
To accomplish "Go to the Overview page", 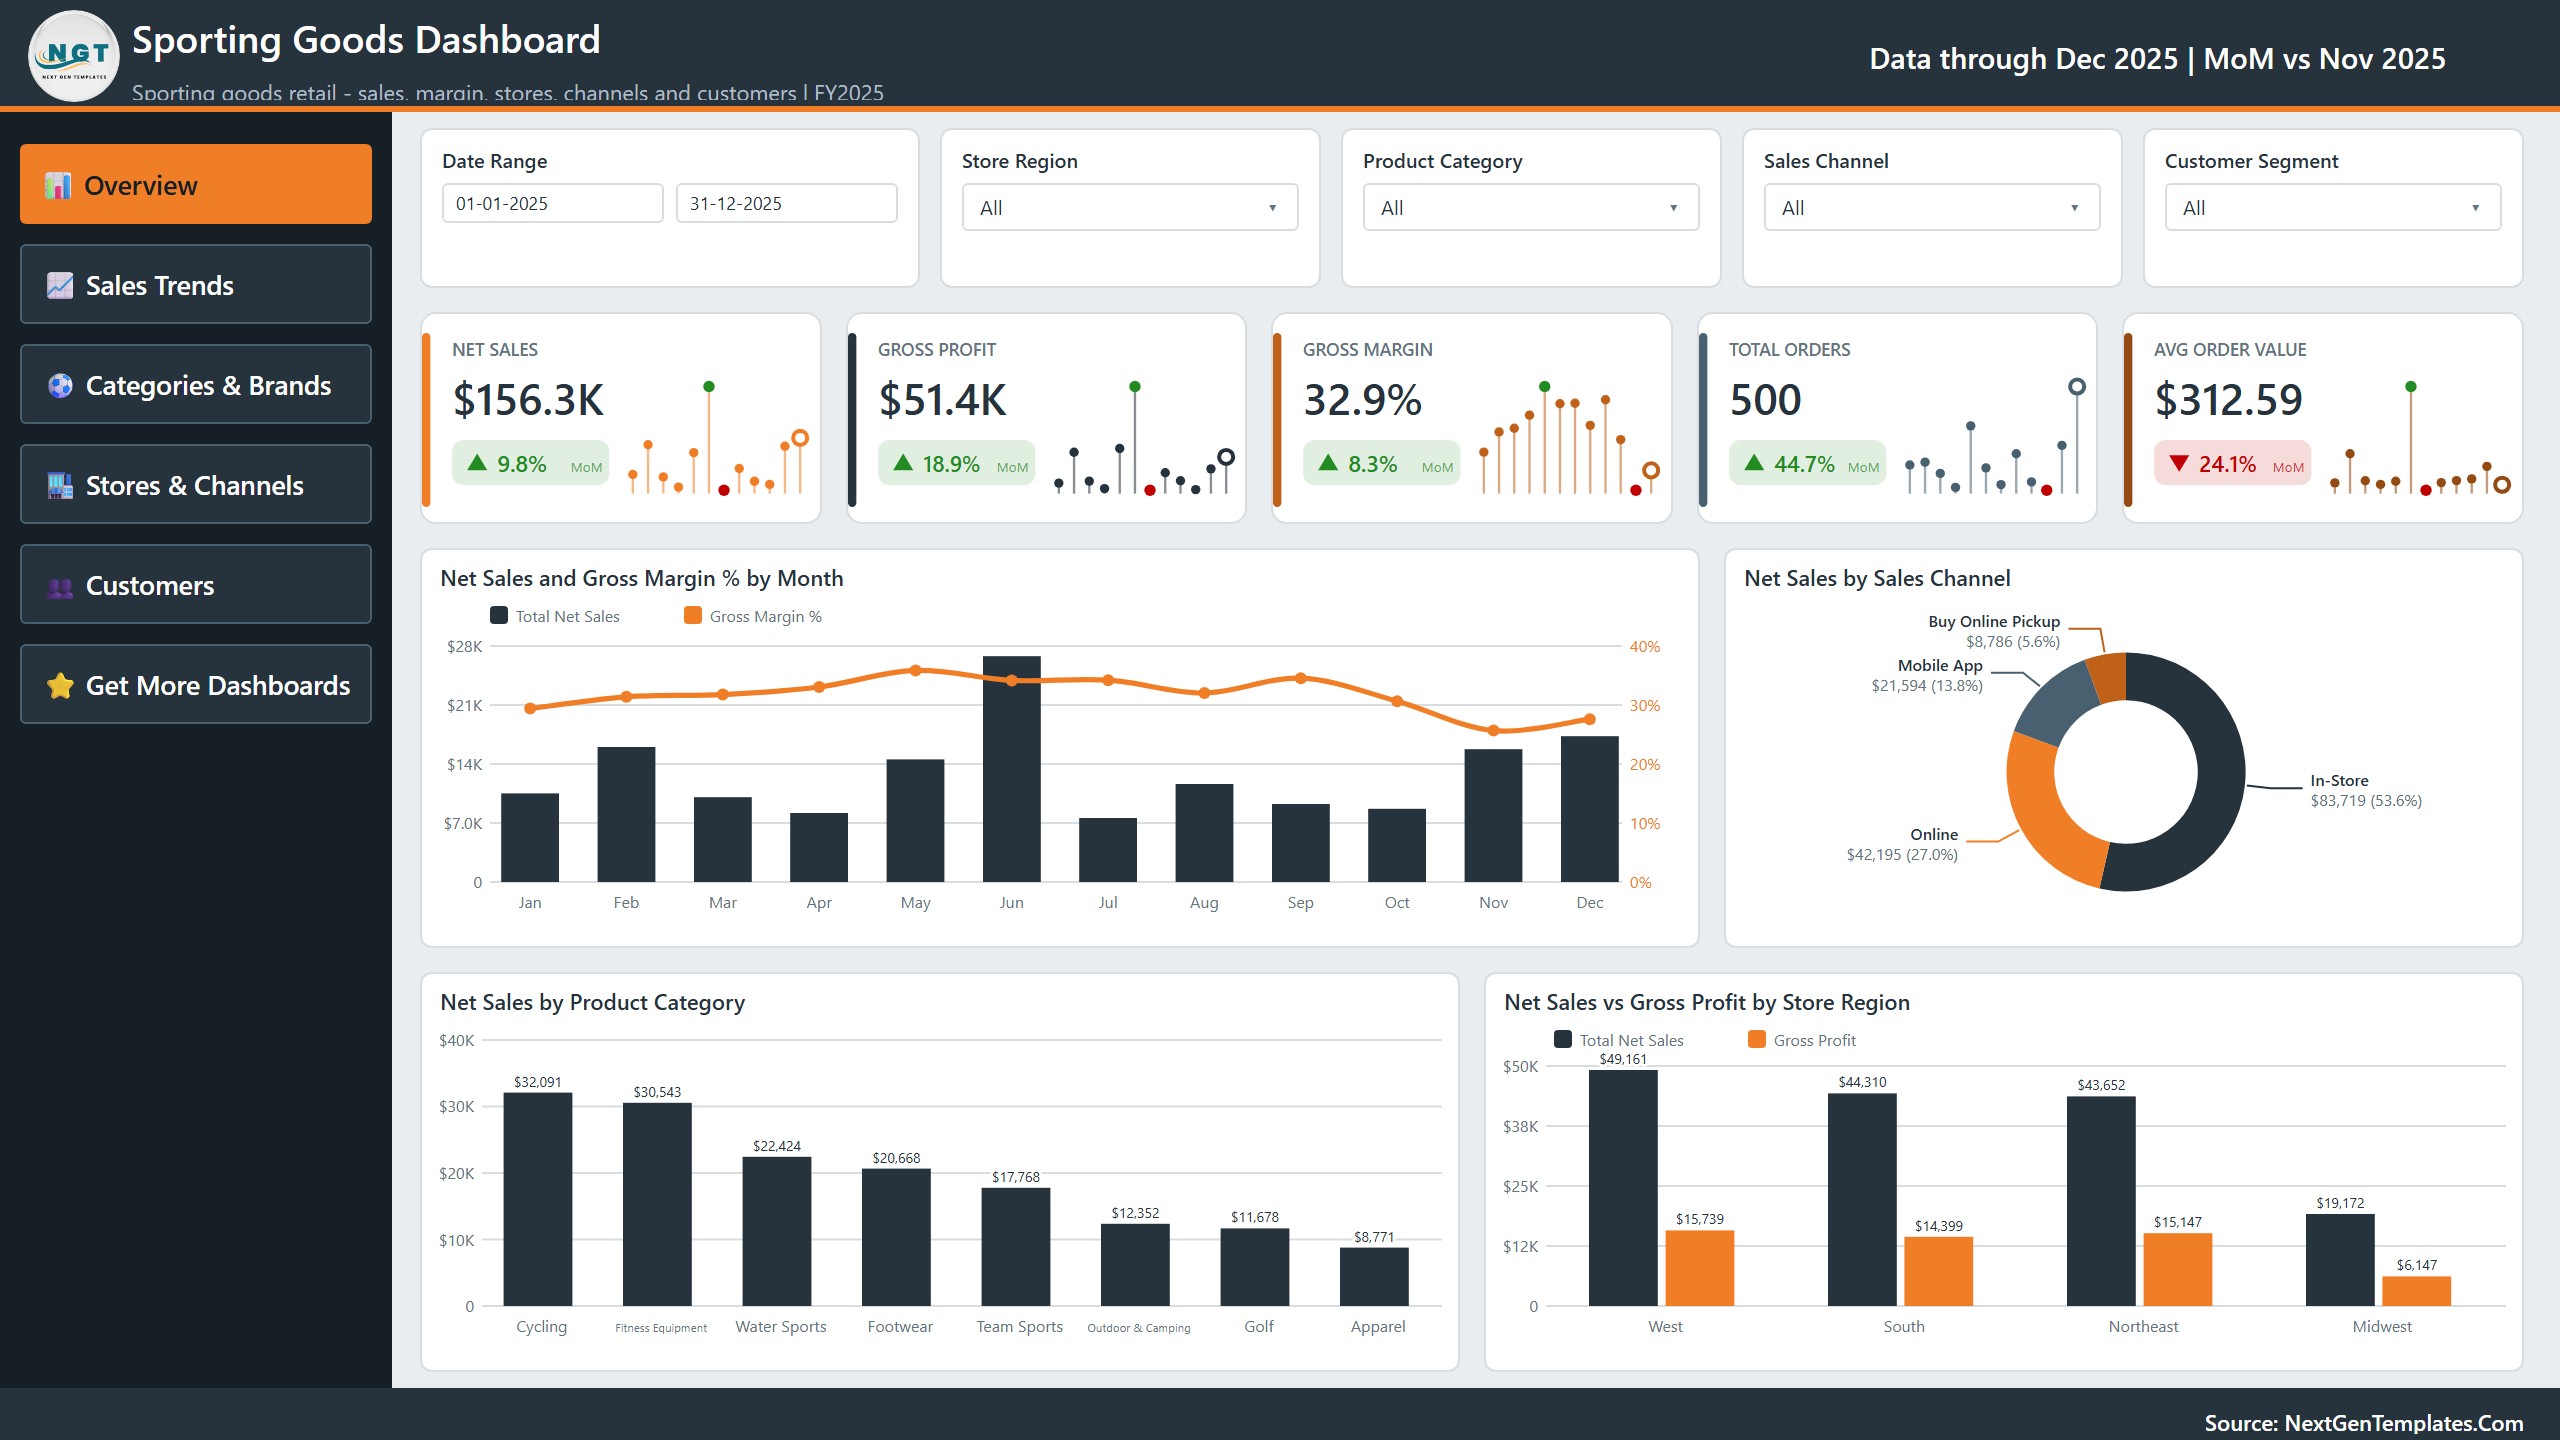I will [196, 184].
